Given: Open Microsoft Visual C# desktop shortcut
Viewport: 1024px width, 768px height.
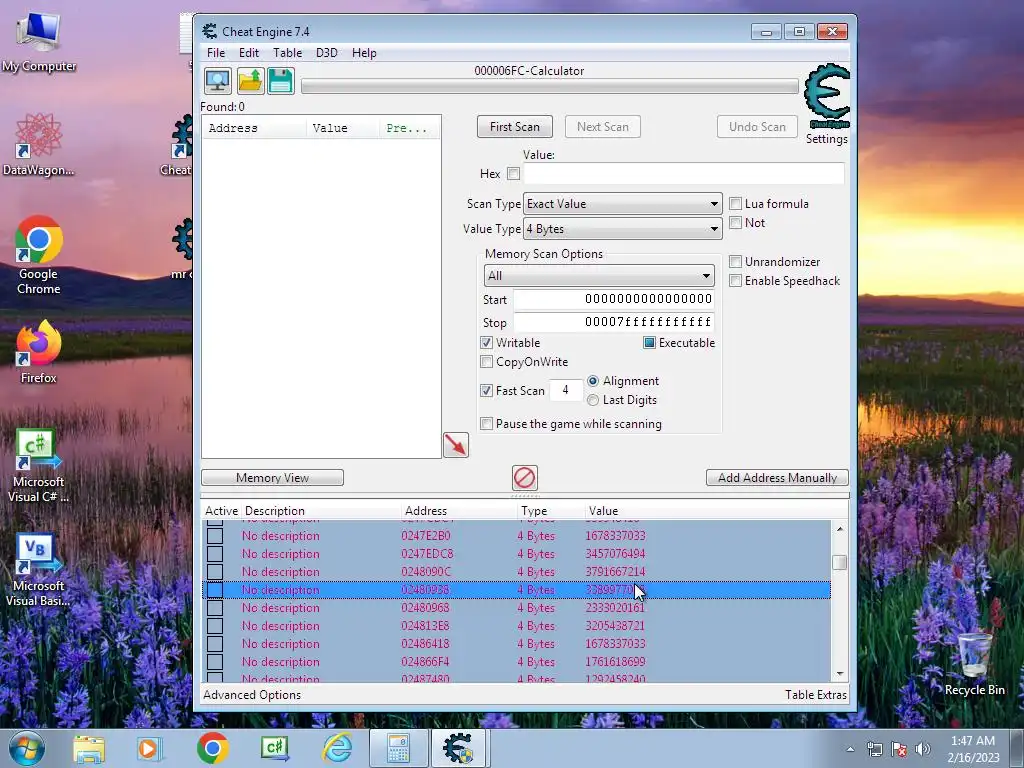Looking at the screenshot, I should coord(39,466).
